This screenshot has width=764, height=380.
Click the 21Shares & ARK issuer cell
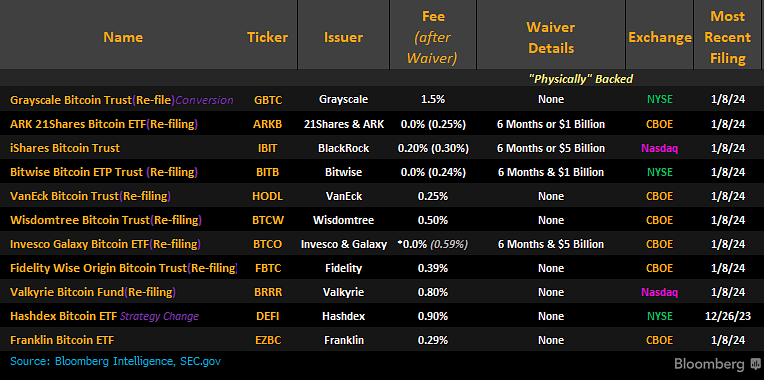(x=344, y=124)
